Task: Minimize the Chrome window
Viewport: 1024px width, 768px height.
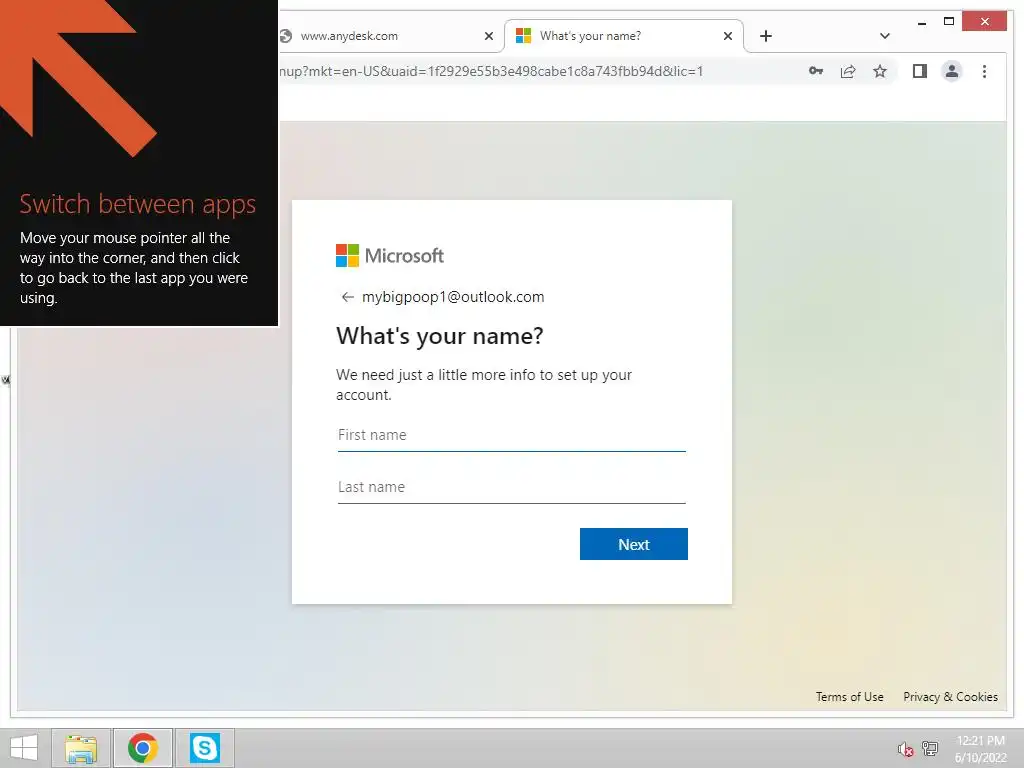Action: point(921,22)
